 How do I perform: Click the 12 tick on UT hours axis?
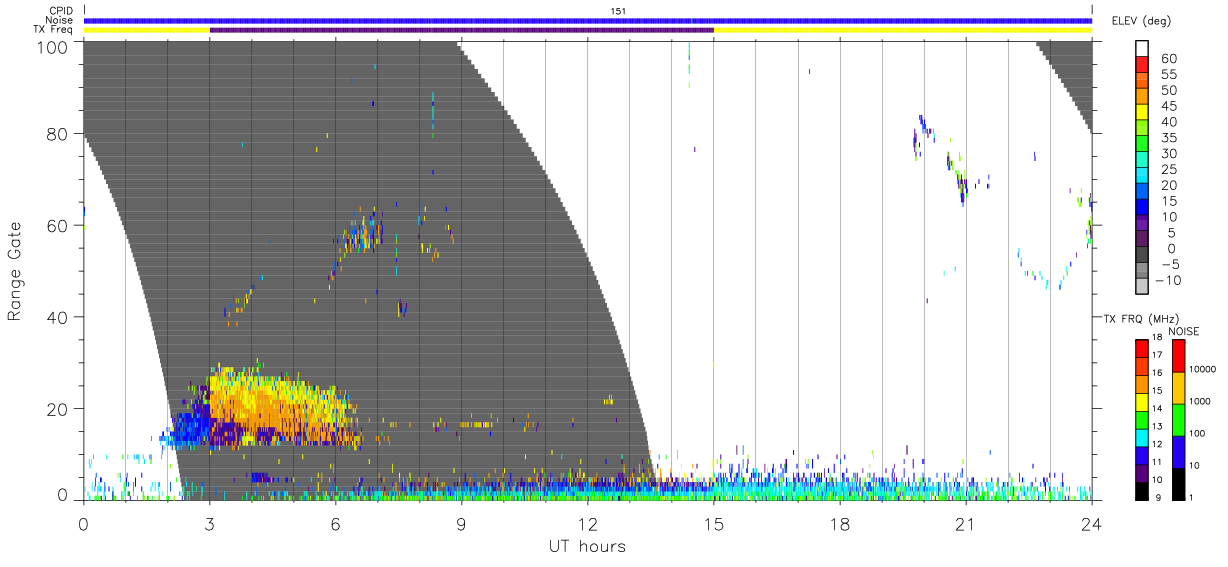click(588, 524)
